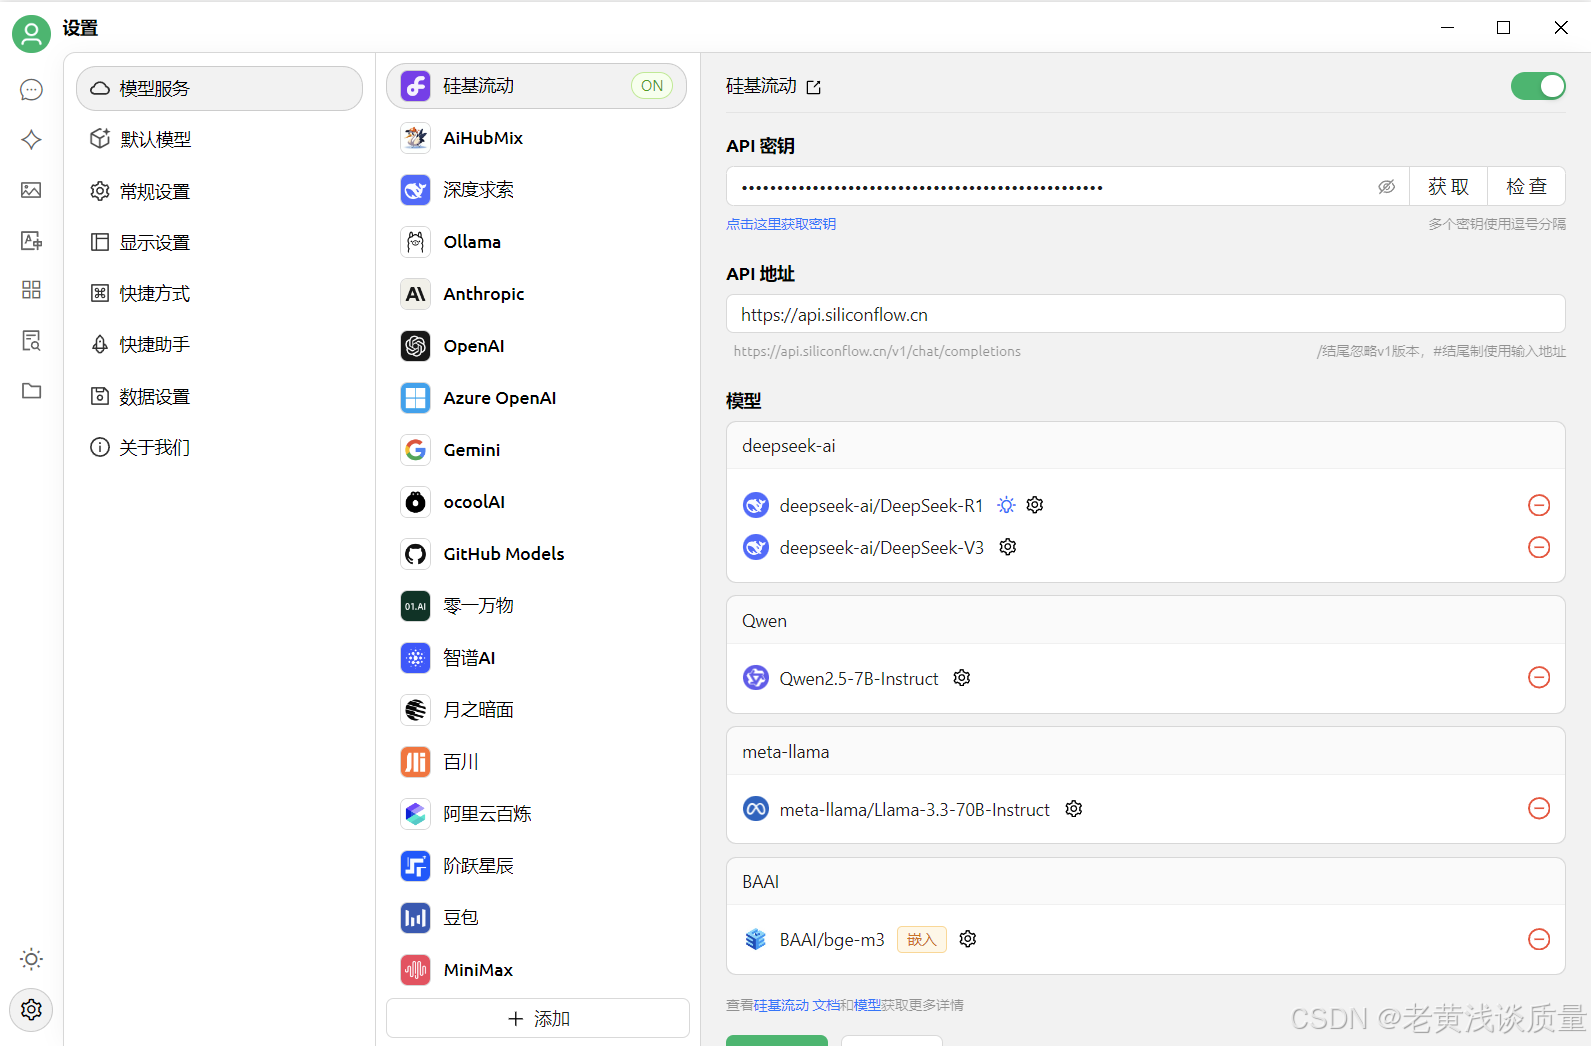Click the 检查 API key button
Viewport: 1591px width, 1046px height.
[1526, 187]
